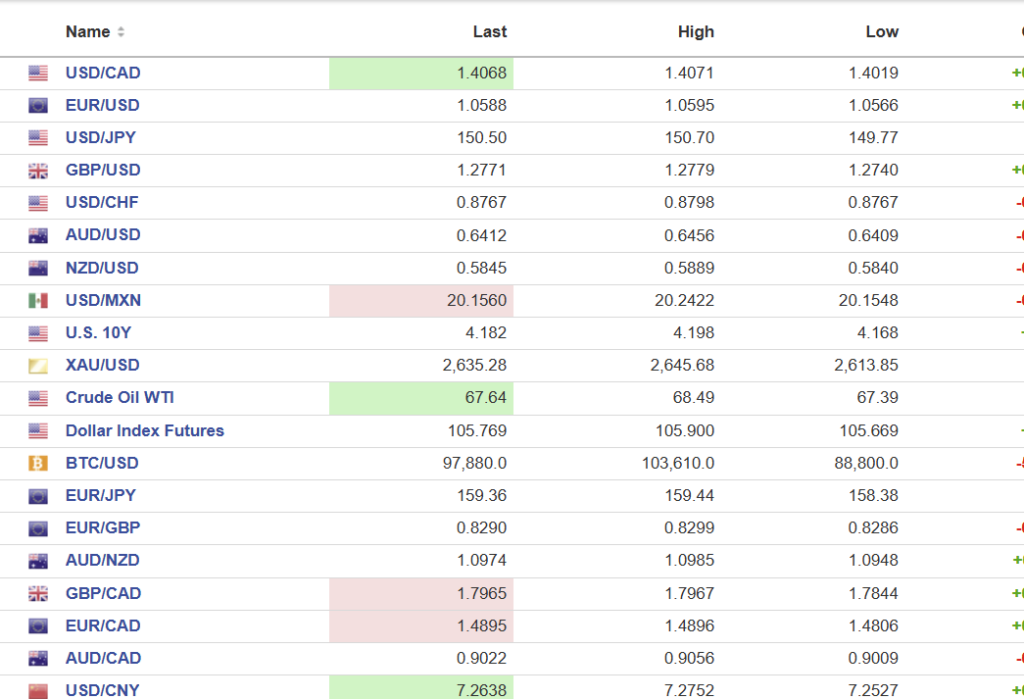Image resolution: width=1024 pixels, height=699 pixels.
Task: Click the UK flag icon beside GBP/USD
Action: (x=38, y=171)
